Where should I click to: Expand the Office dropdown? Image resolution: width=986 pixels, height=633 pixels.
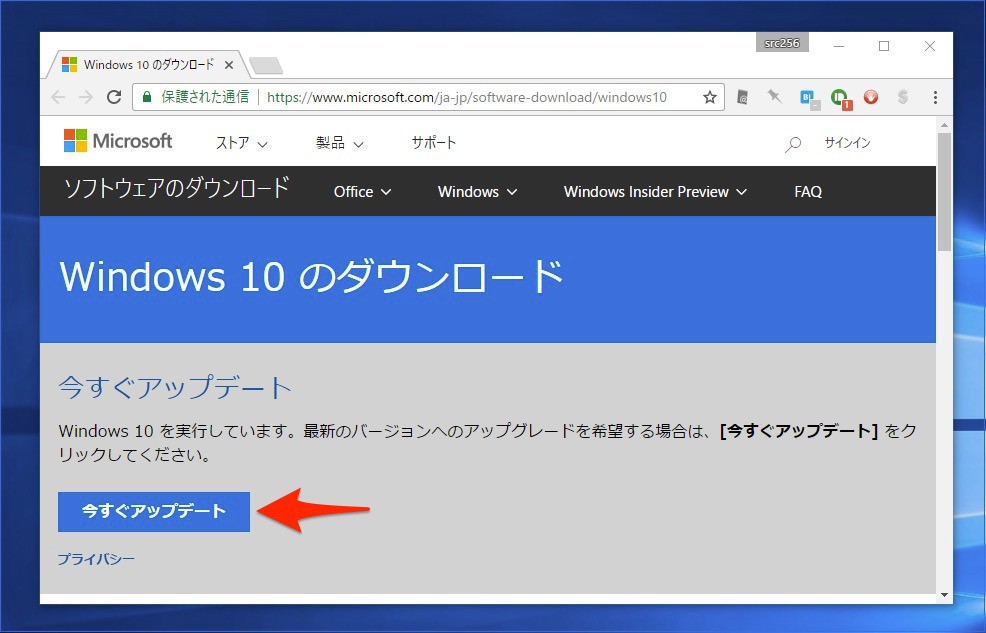click(362, 192)
